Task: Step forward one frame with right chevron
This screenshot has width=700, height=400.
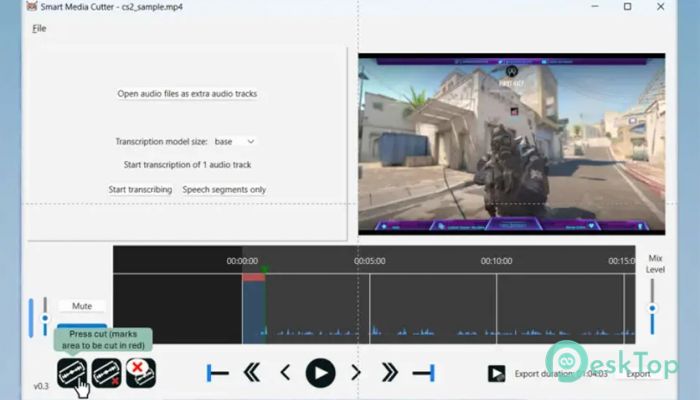Action: click(355, 373)
